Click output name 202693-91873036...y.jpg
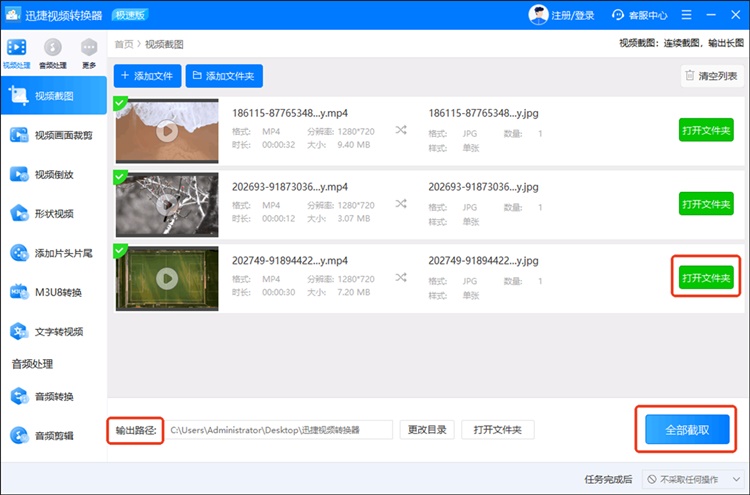 point(483,187)
